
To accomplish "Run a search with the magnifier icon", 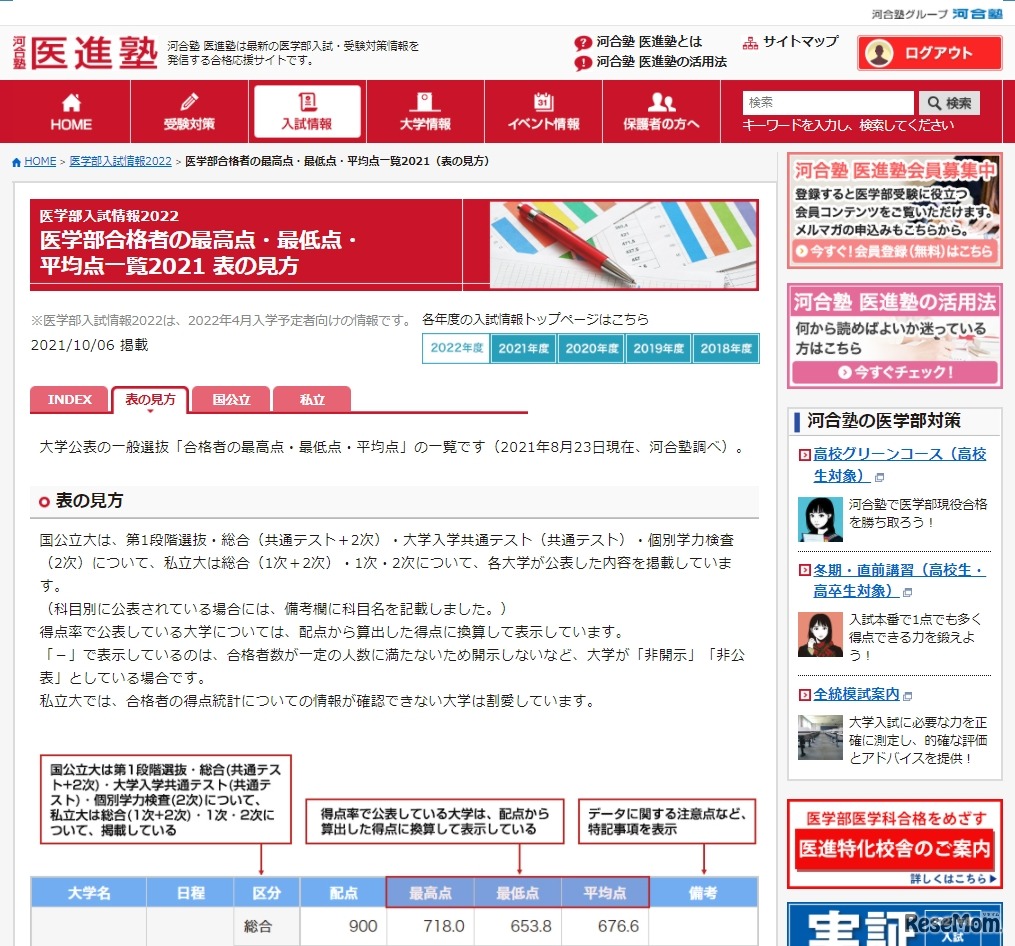I will [x=948, y=103].
